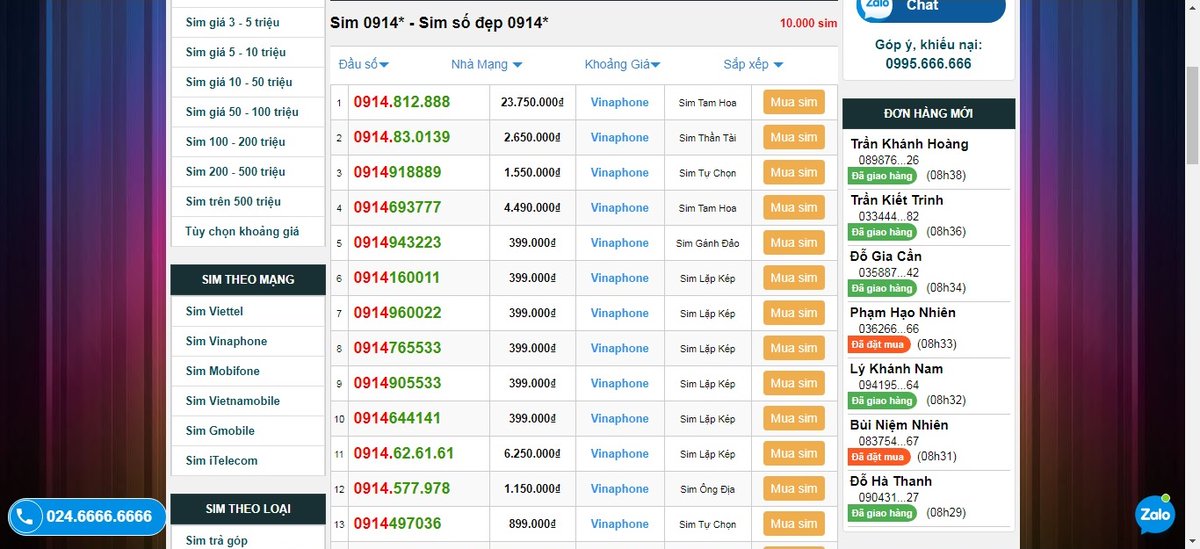Click Mua sim for 0914.812.888
1200x549 pixels.
(x=794, y=102)
